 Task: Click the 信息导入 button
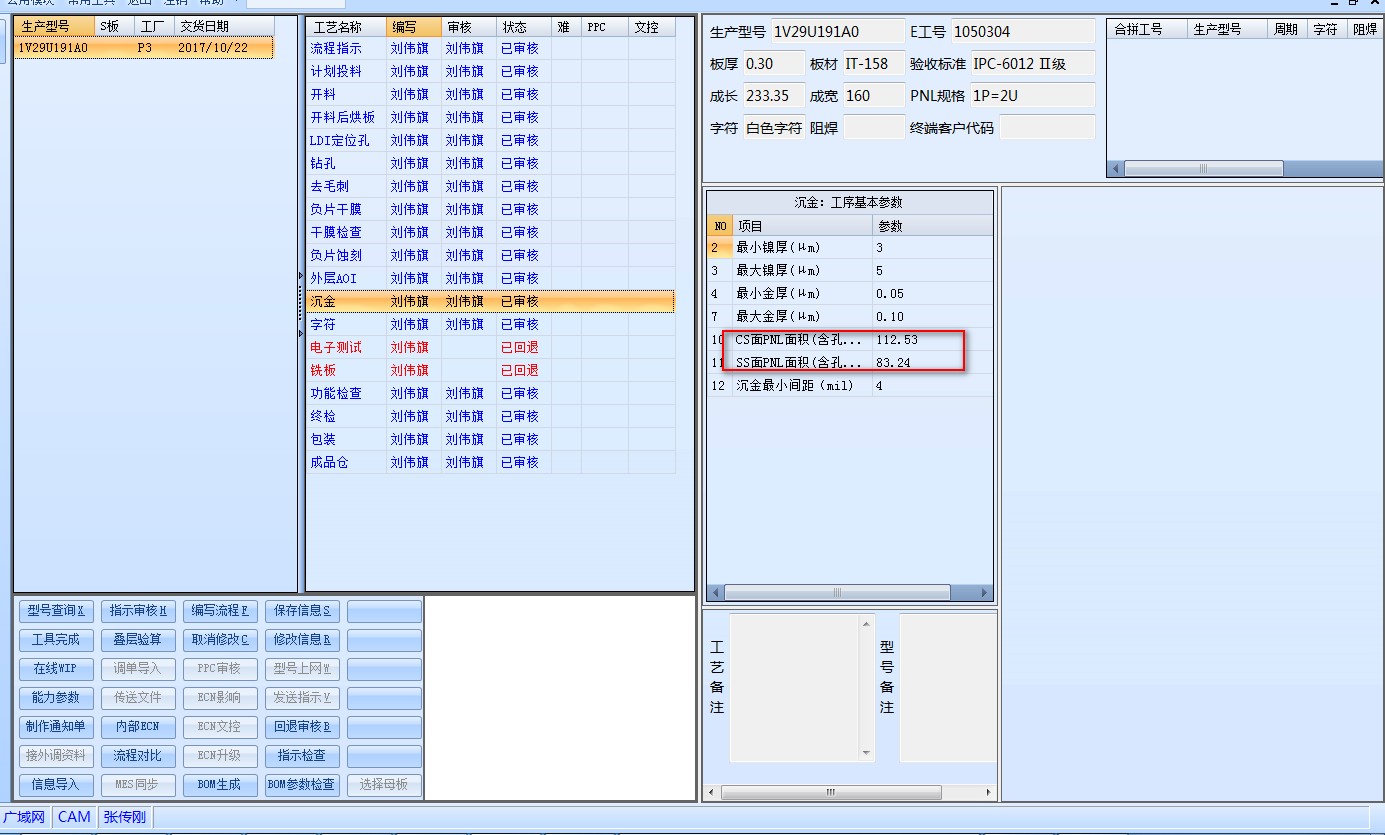[x=56, y=785]
